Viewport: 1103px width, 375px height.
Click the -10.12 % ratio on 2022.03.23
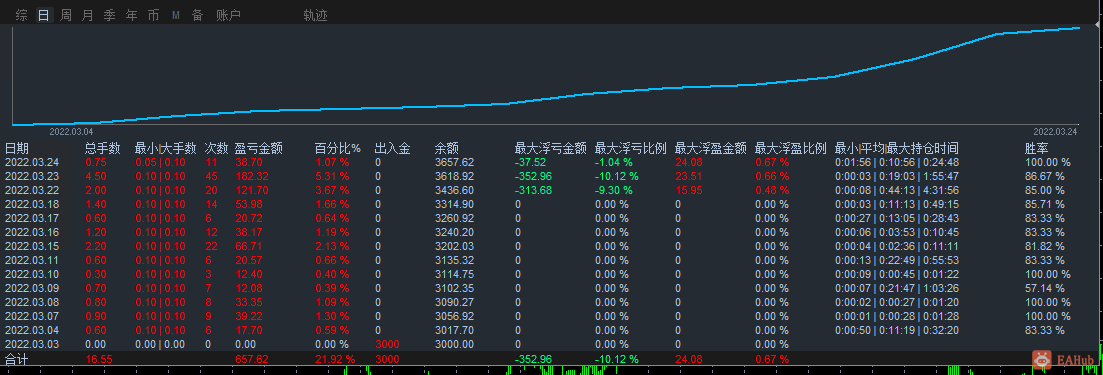pyautogui.click(x=617, y=176)
